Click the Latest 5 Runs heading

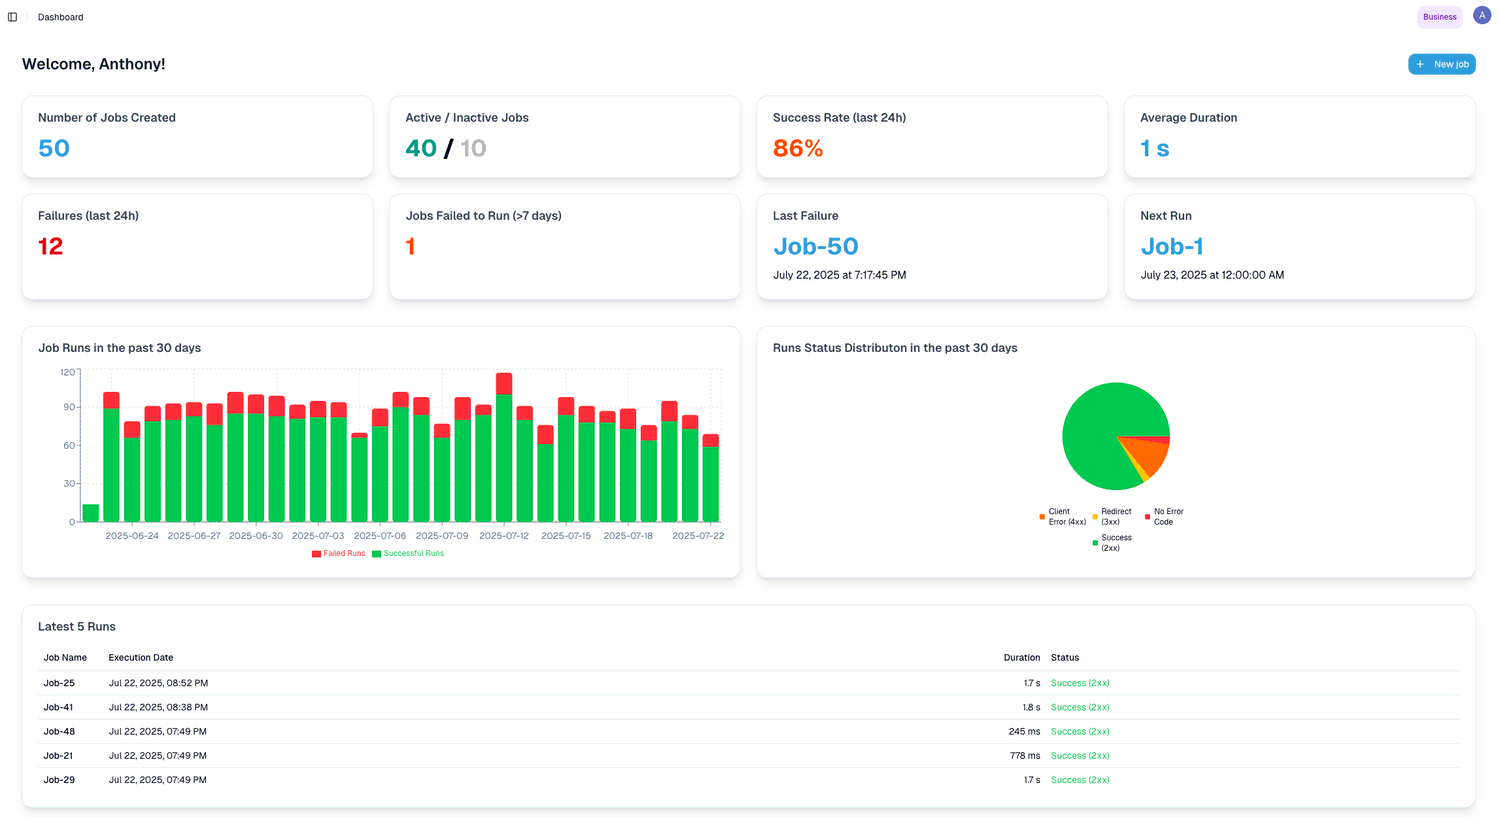(x=77, y=627)
